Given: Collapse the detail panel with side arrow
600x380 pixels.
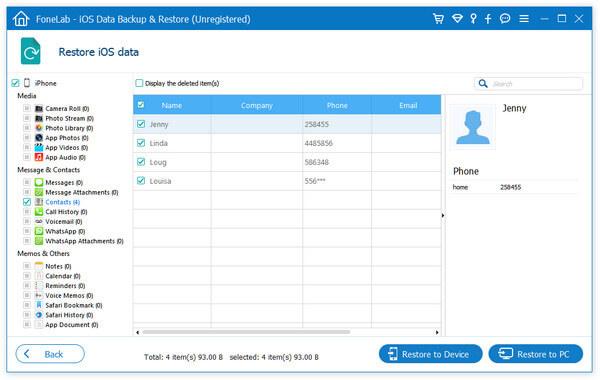Looking at the screenshot, I should coord(443,215).
